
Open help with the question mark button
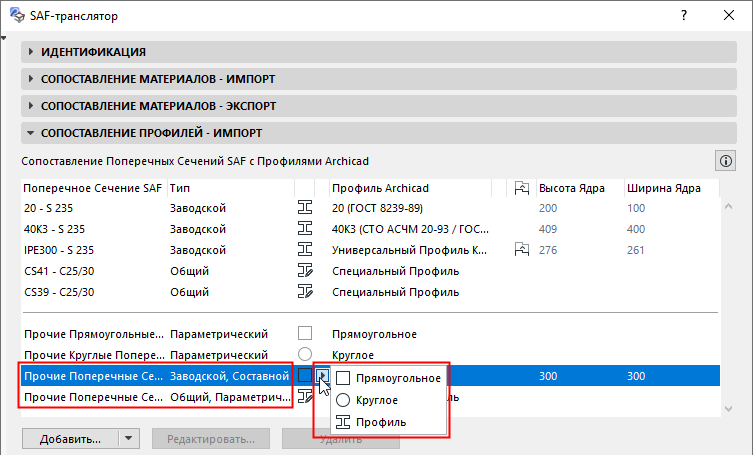(684, 15)
